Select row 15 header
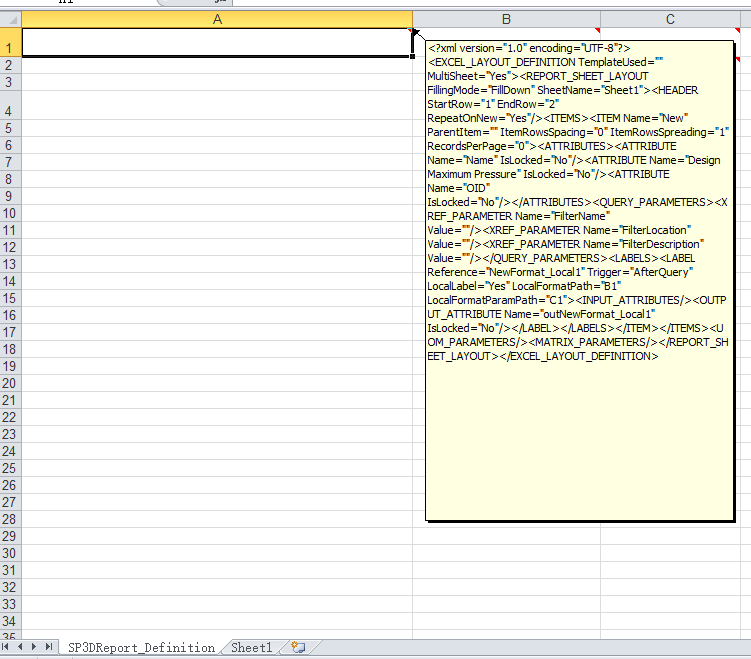 (11, 298)
